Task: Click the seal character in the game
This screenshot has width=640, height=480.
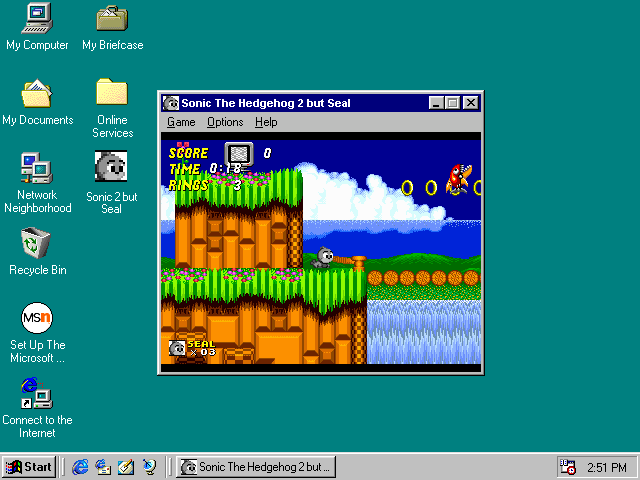Action: point(322,258)
